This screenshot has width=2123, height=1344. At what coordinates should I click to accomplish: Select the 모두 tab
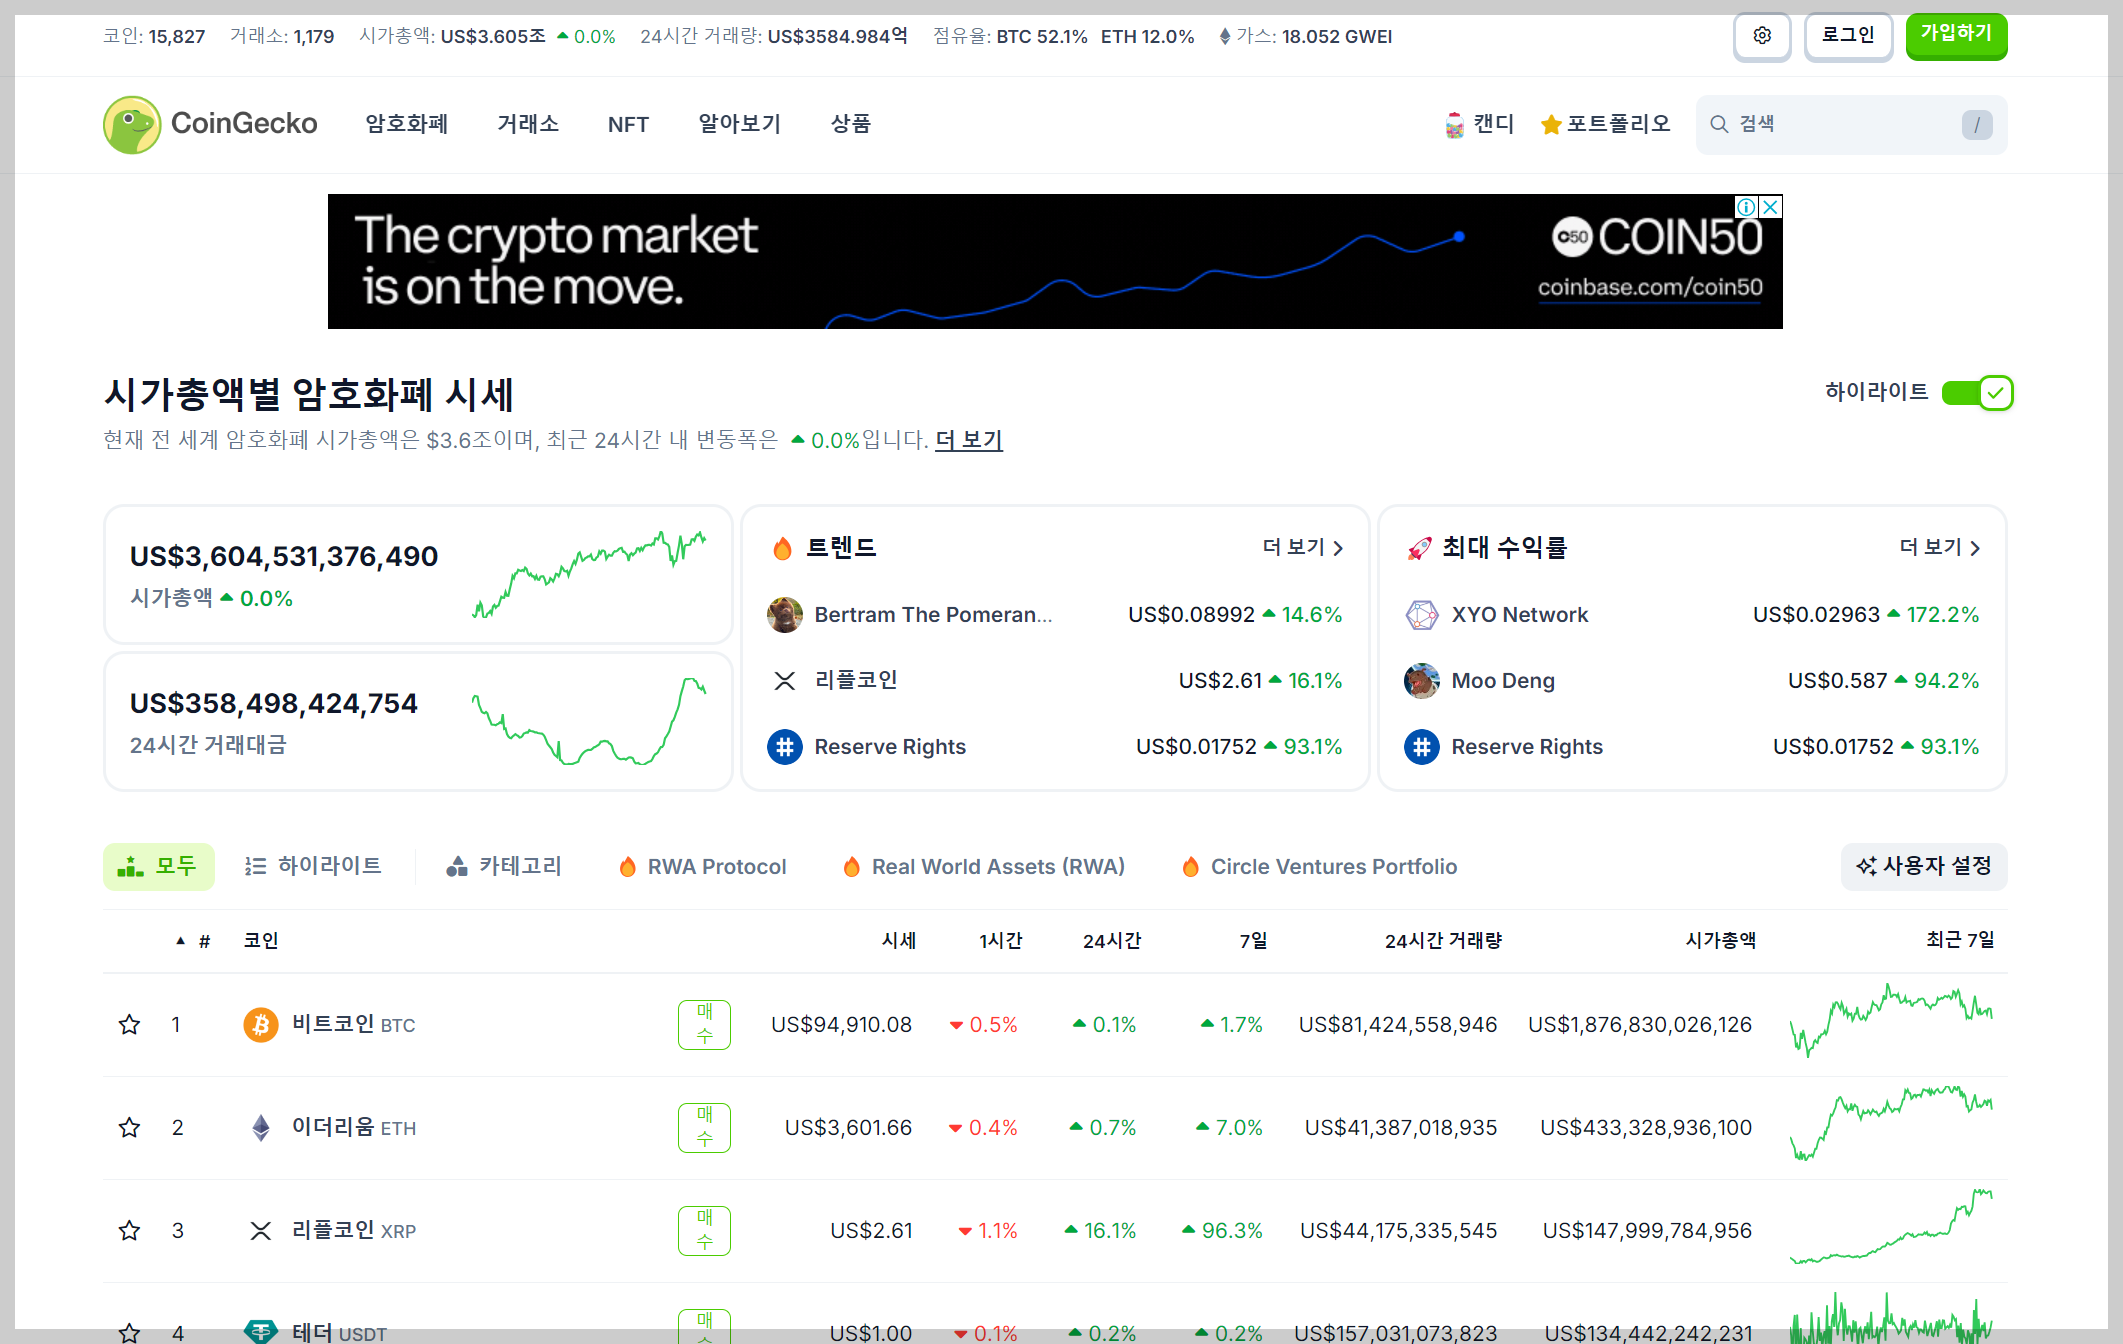158,867
